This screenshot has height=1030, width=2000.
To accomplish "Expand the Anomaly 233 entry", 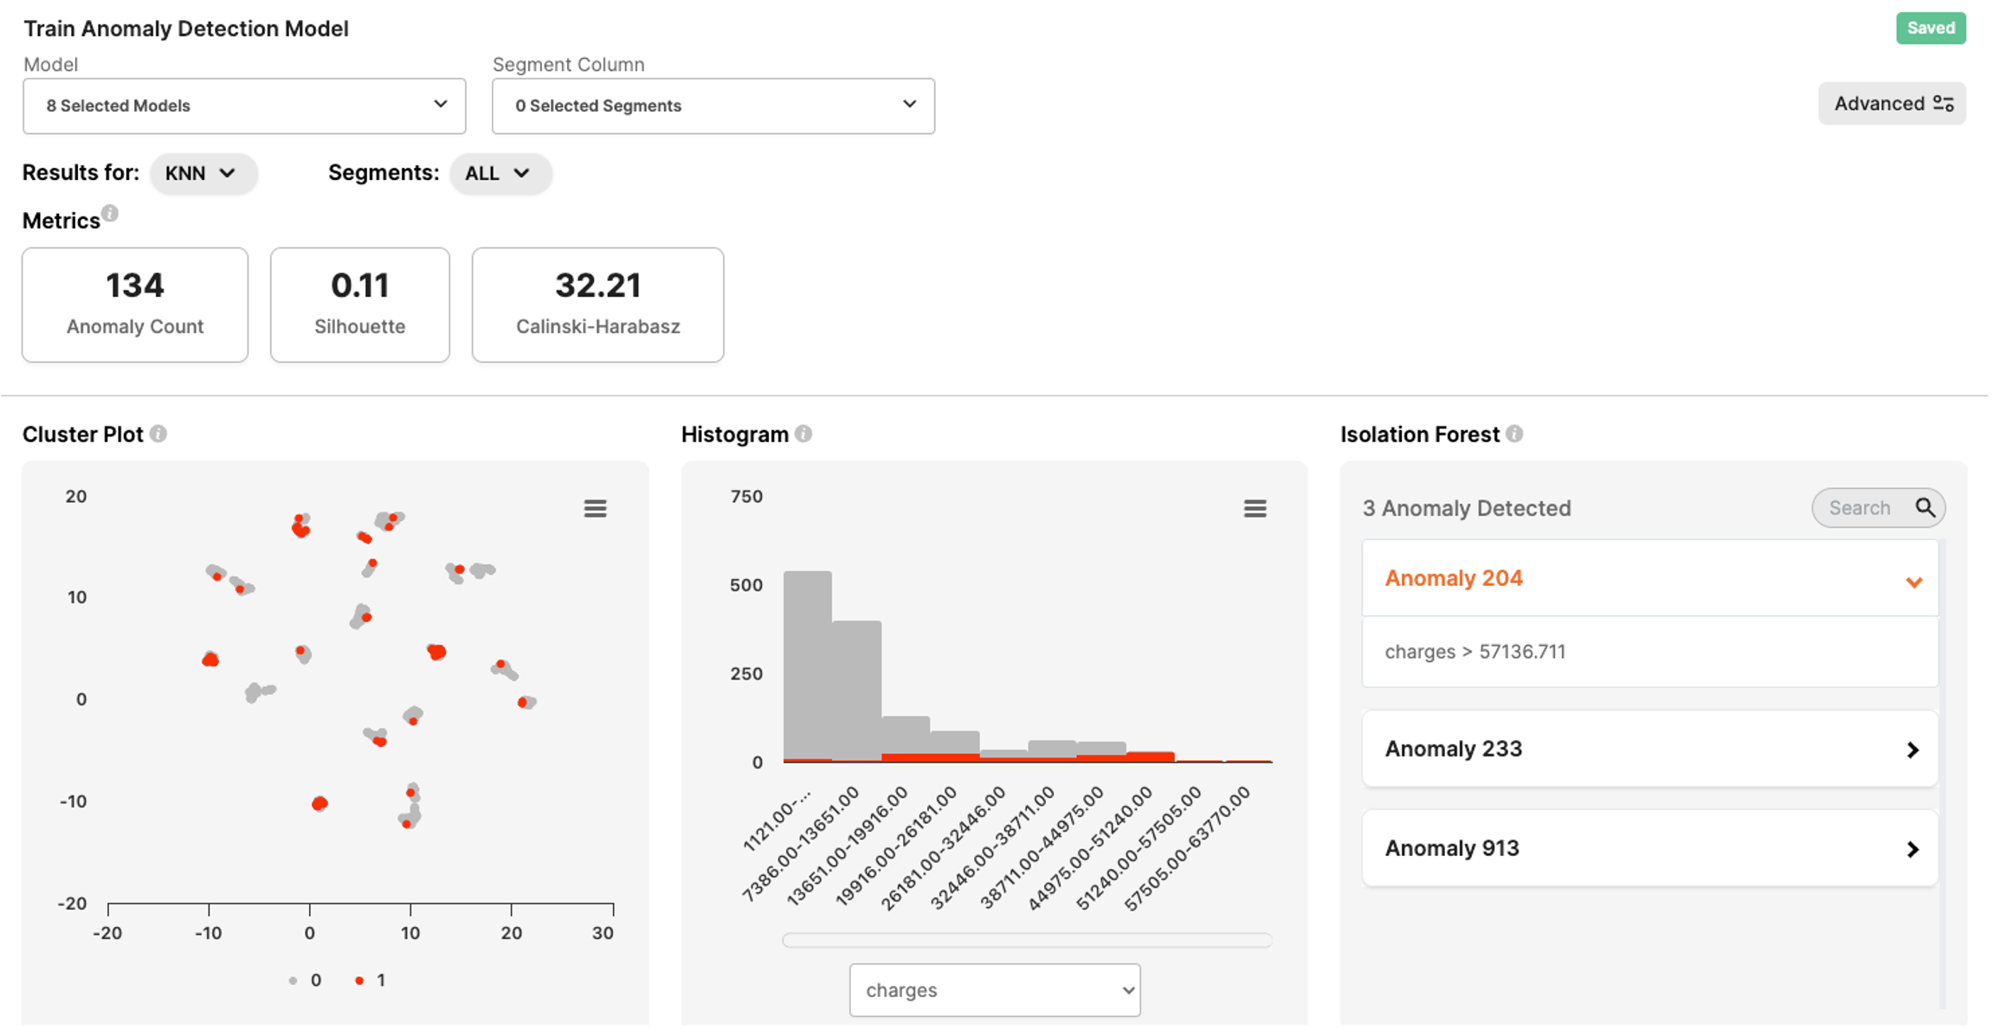I will pyautogui.click(x=1650, y=749).
